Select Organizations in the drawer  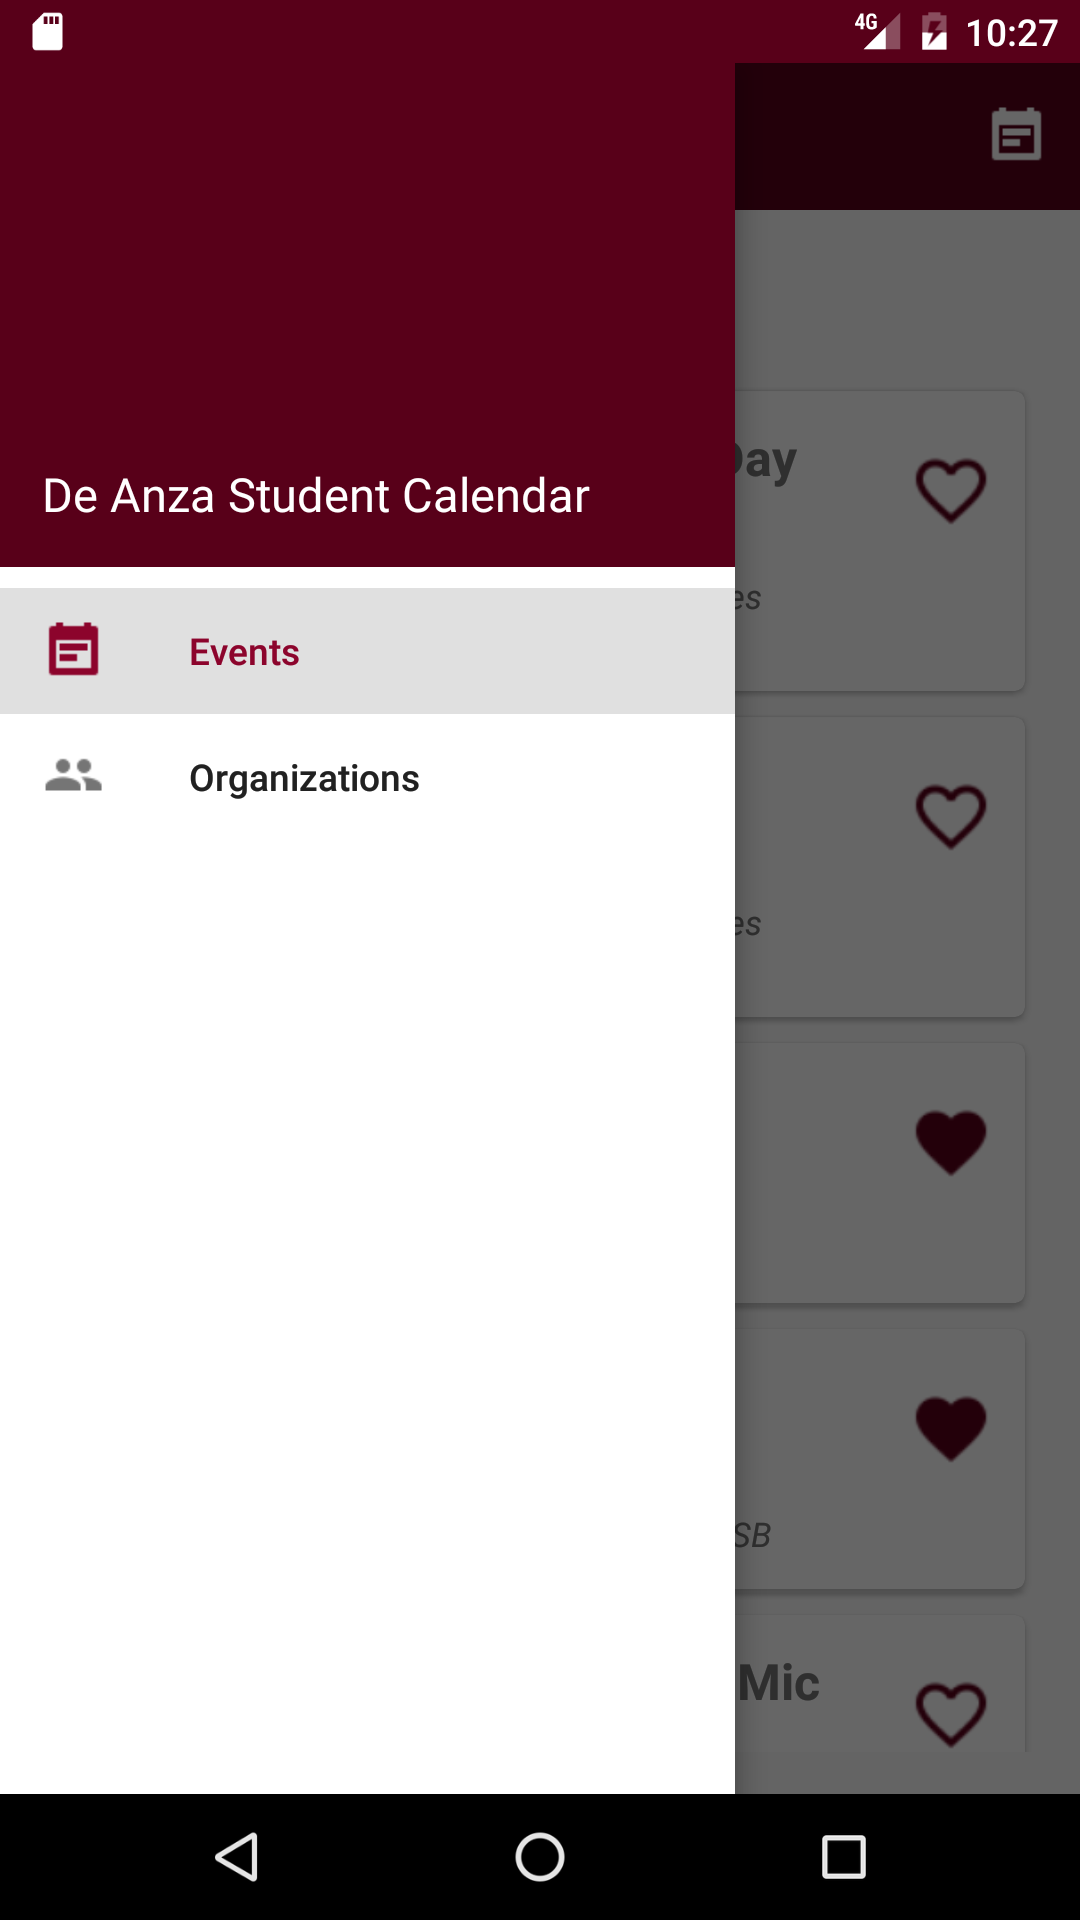click(x=304, y=778)
